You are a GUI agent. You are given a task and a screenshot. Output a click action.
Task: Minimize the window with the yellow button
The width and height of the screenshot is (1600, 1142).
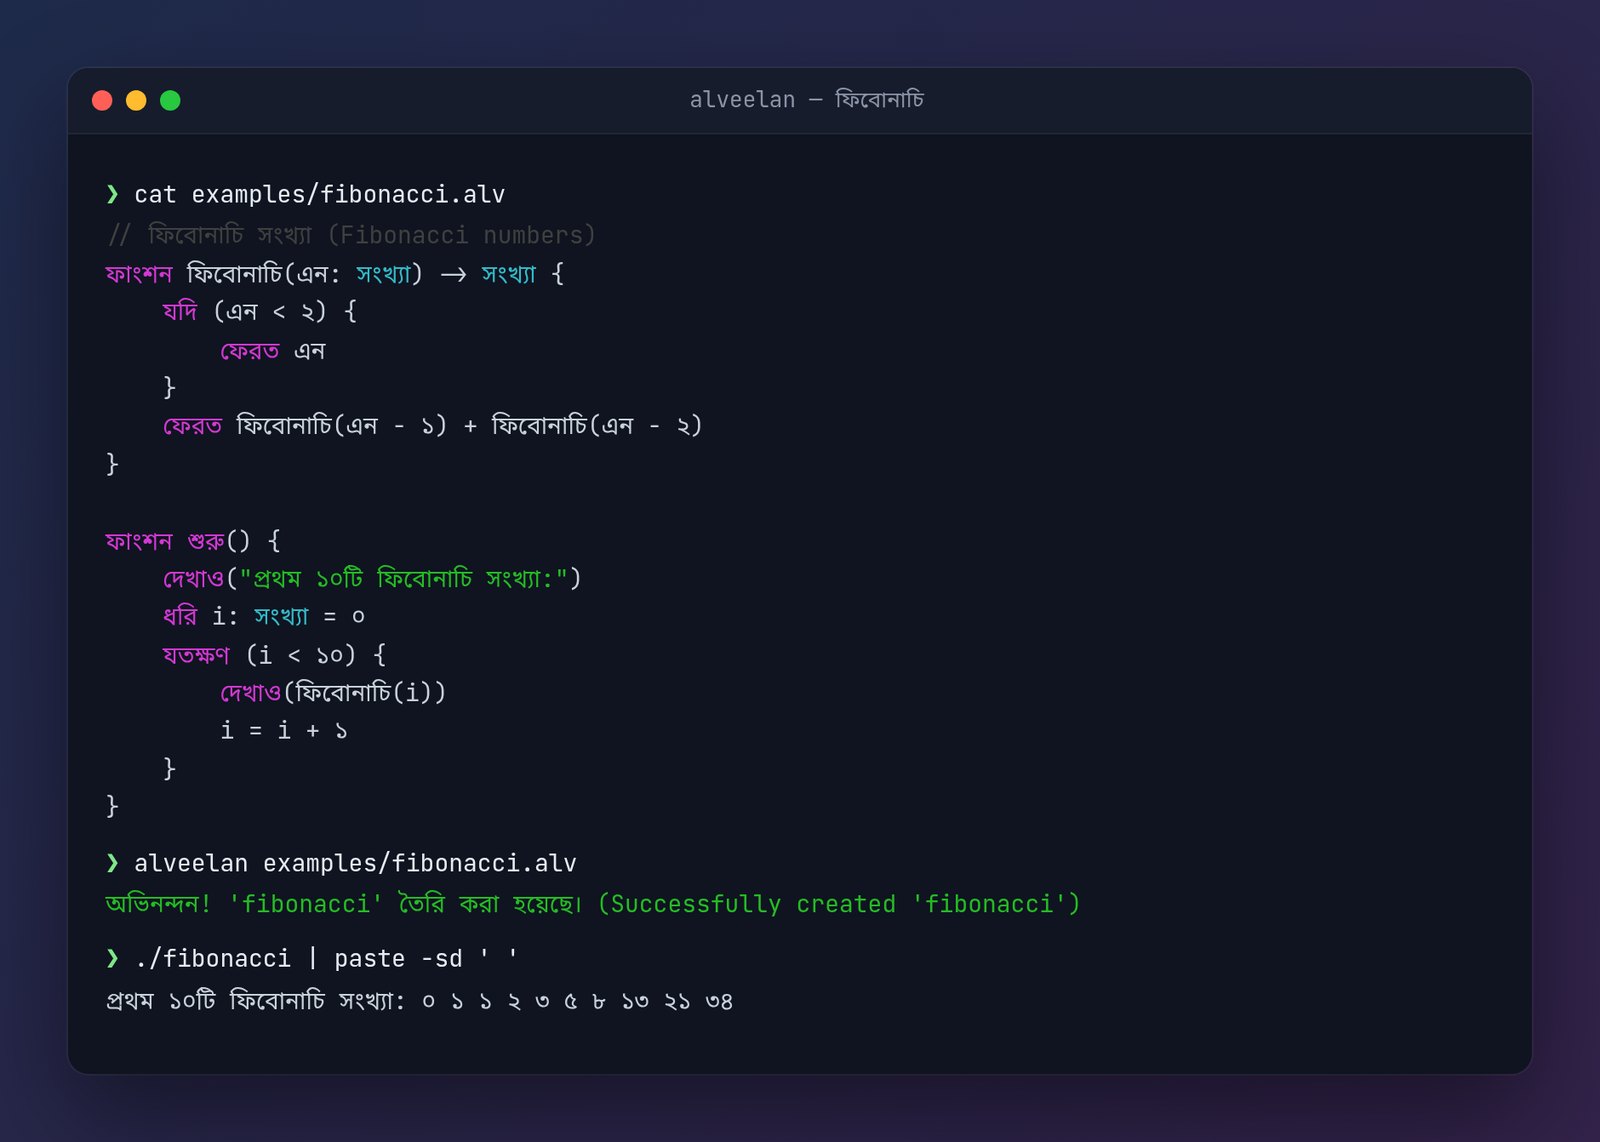click(136, 100)
